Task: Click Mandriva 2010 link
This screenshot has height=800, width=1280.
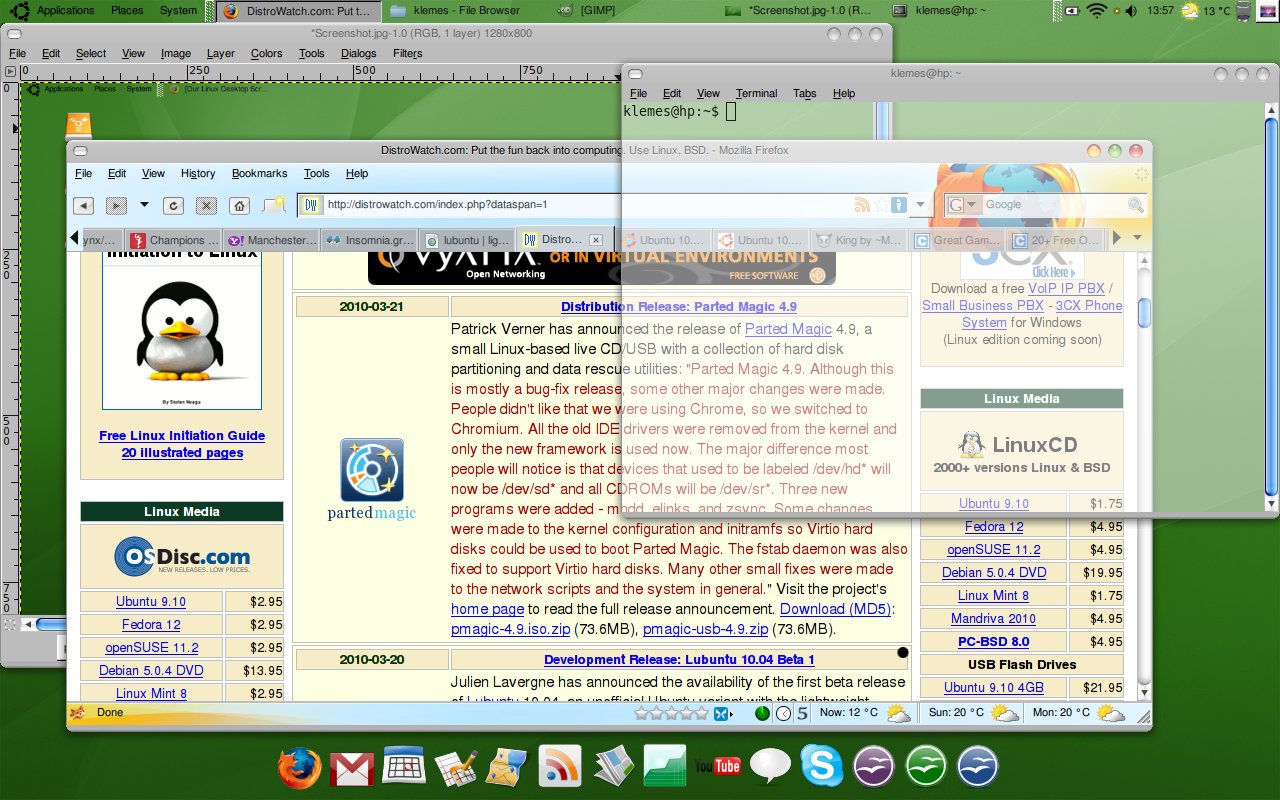Action: [x=993, y=618]
